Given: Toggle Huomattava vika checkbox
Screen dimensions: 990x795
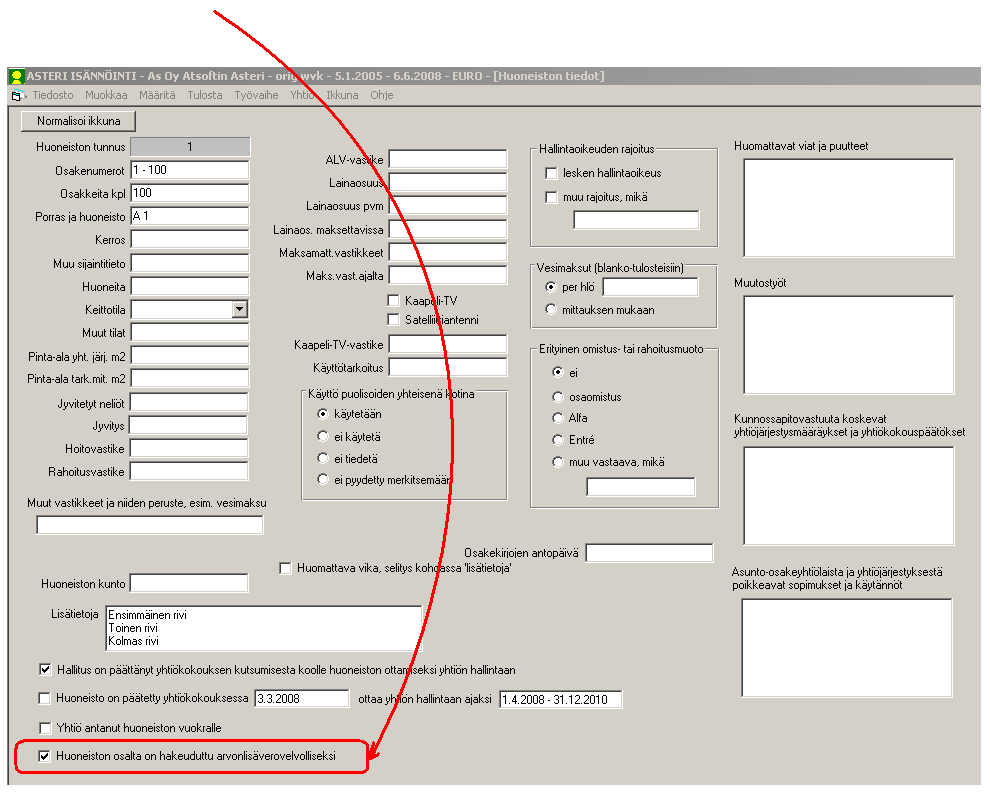Looking at the screenshot, I should coord(285,568).
